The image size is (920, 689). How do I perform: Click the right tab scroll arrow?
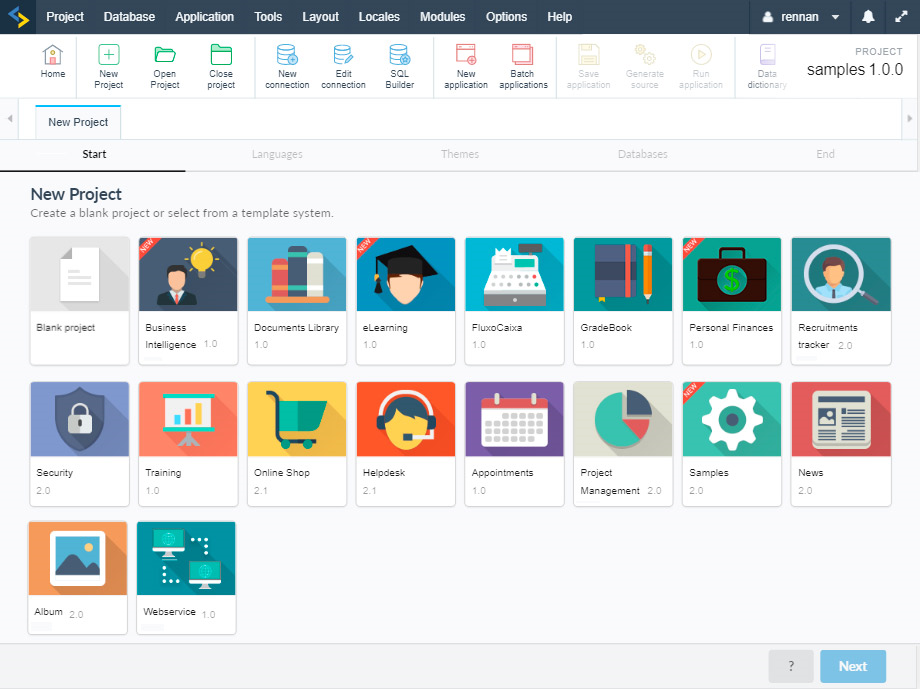(910, 119)
